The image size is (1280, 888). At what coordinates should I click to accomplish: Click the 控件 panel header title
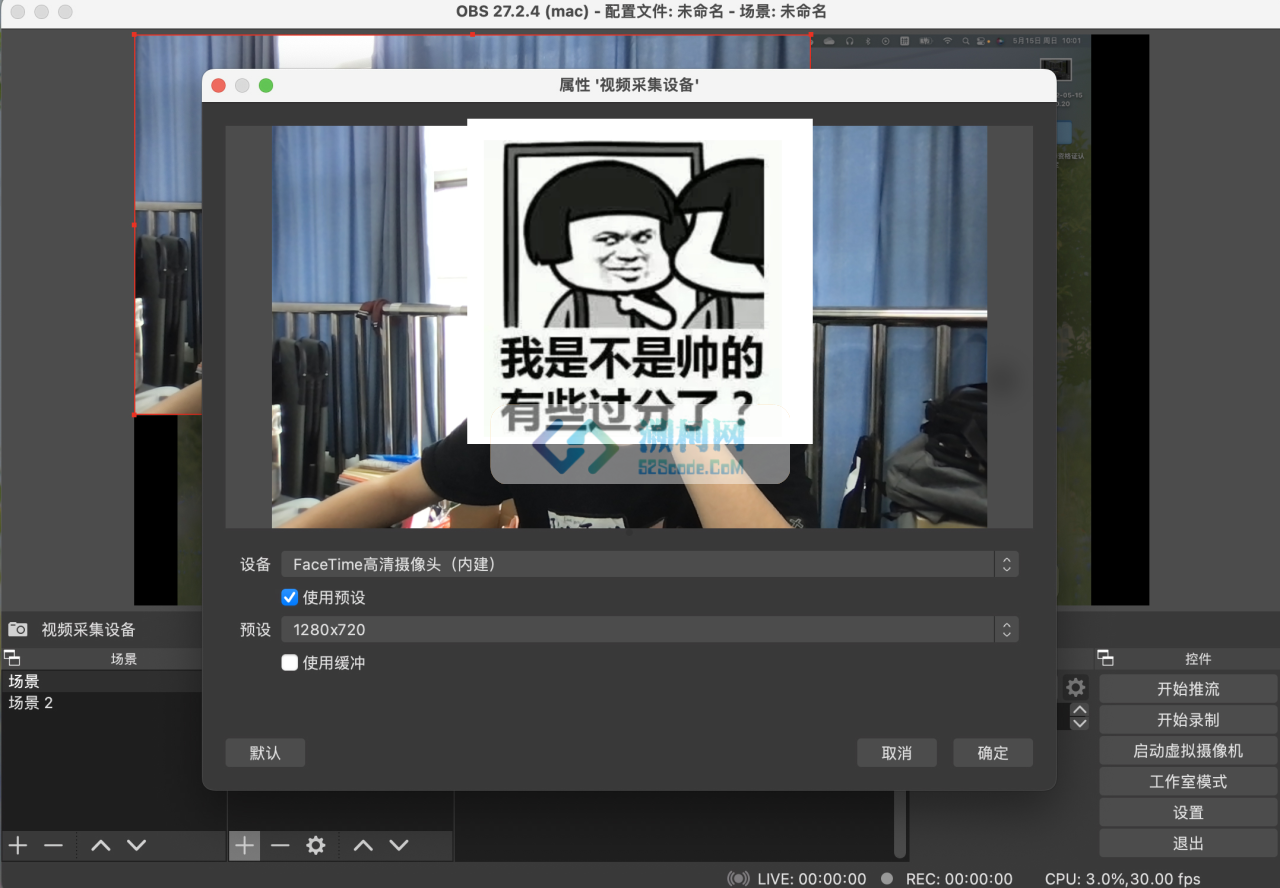(1198, 659)
